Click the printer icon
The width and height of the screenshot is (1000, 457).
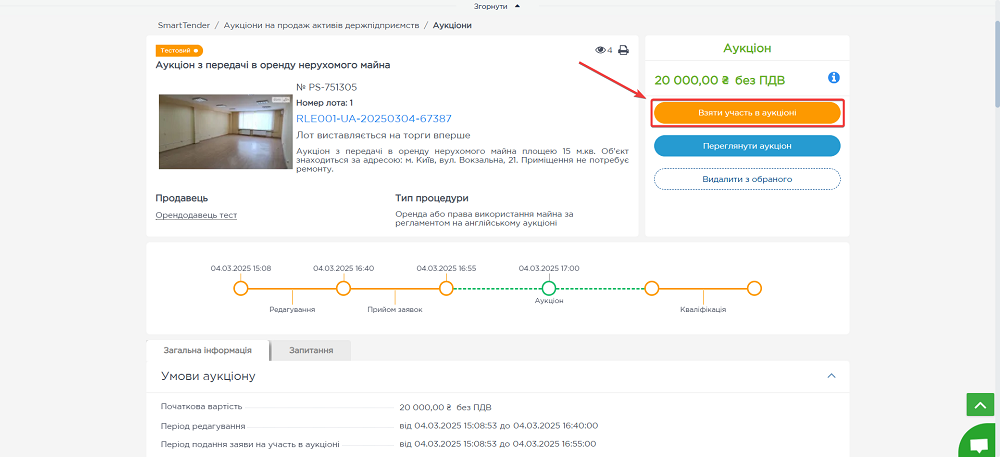(x=623, y=50)
